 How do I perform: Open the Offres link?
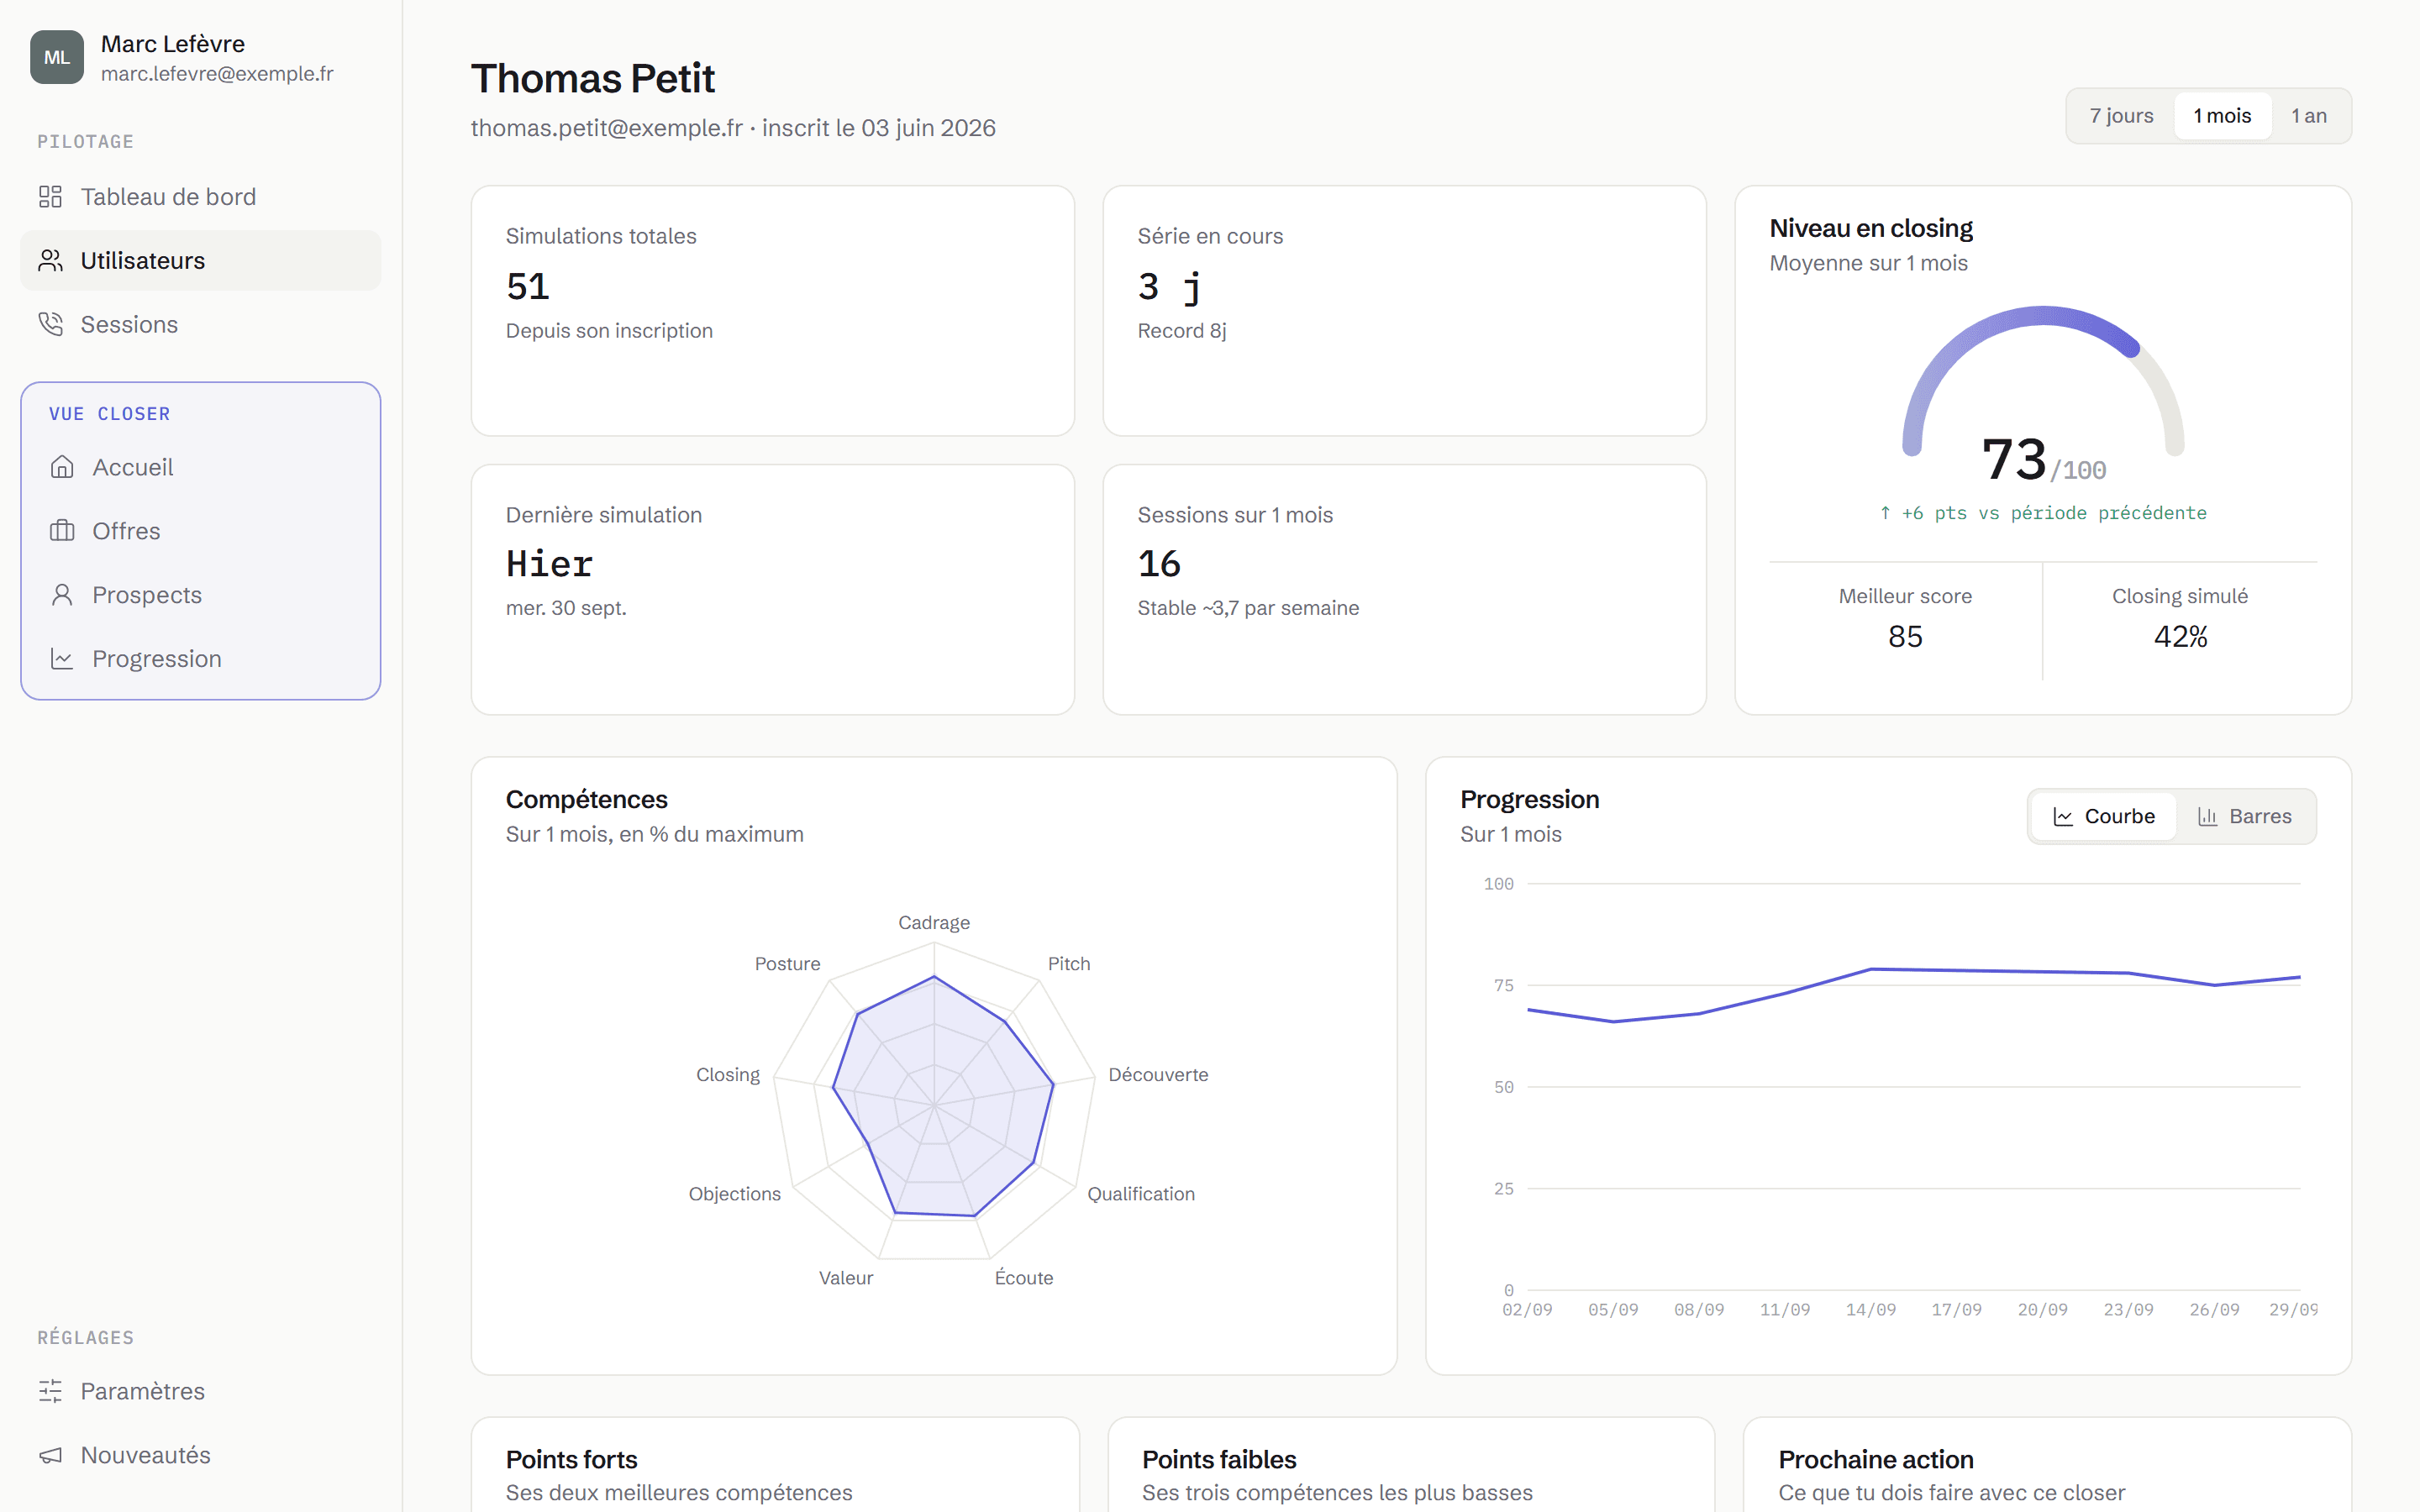pos(200,531)
